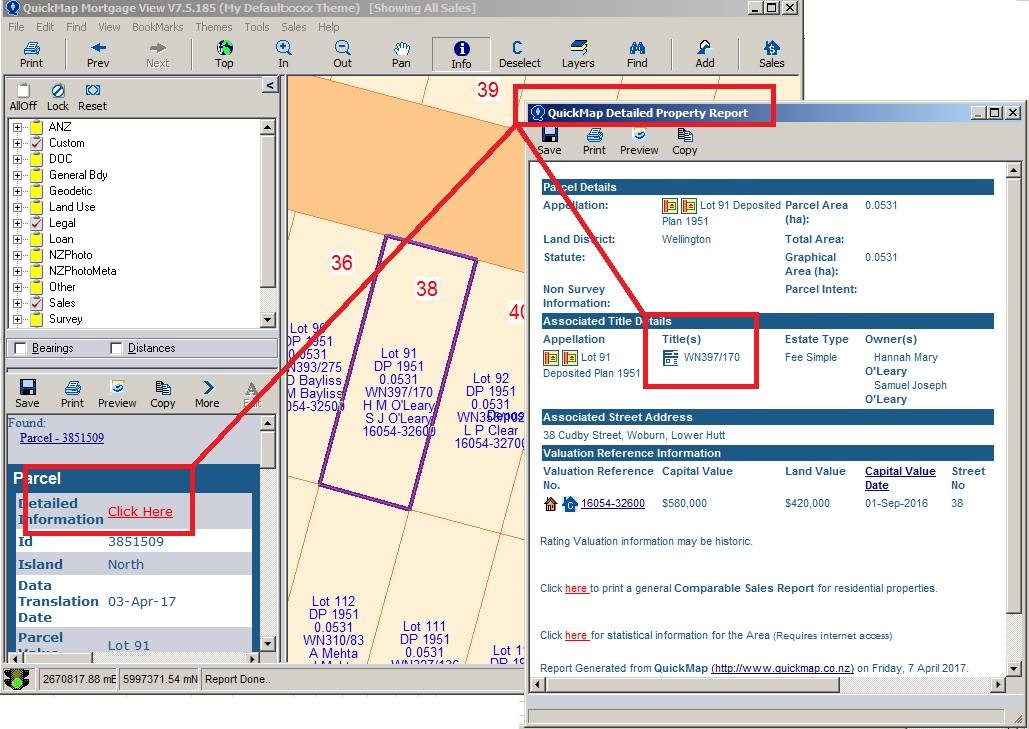
Task: Open the Layers tool
Action: [x=577, y=54]
